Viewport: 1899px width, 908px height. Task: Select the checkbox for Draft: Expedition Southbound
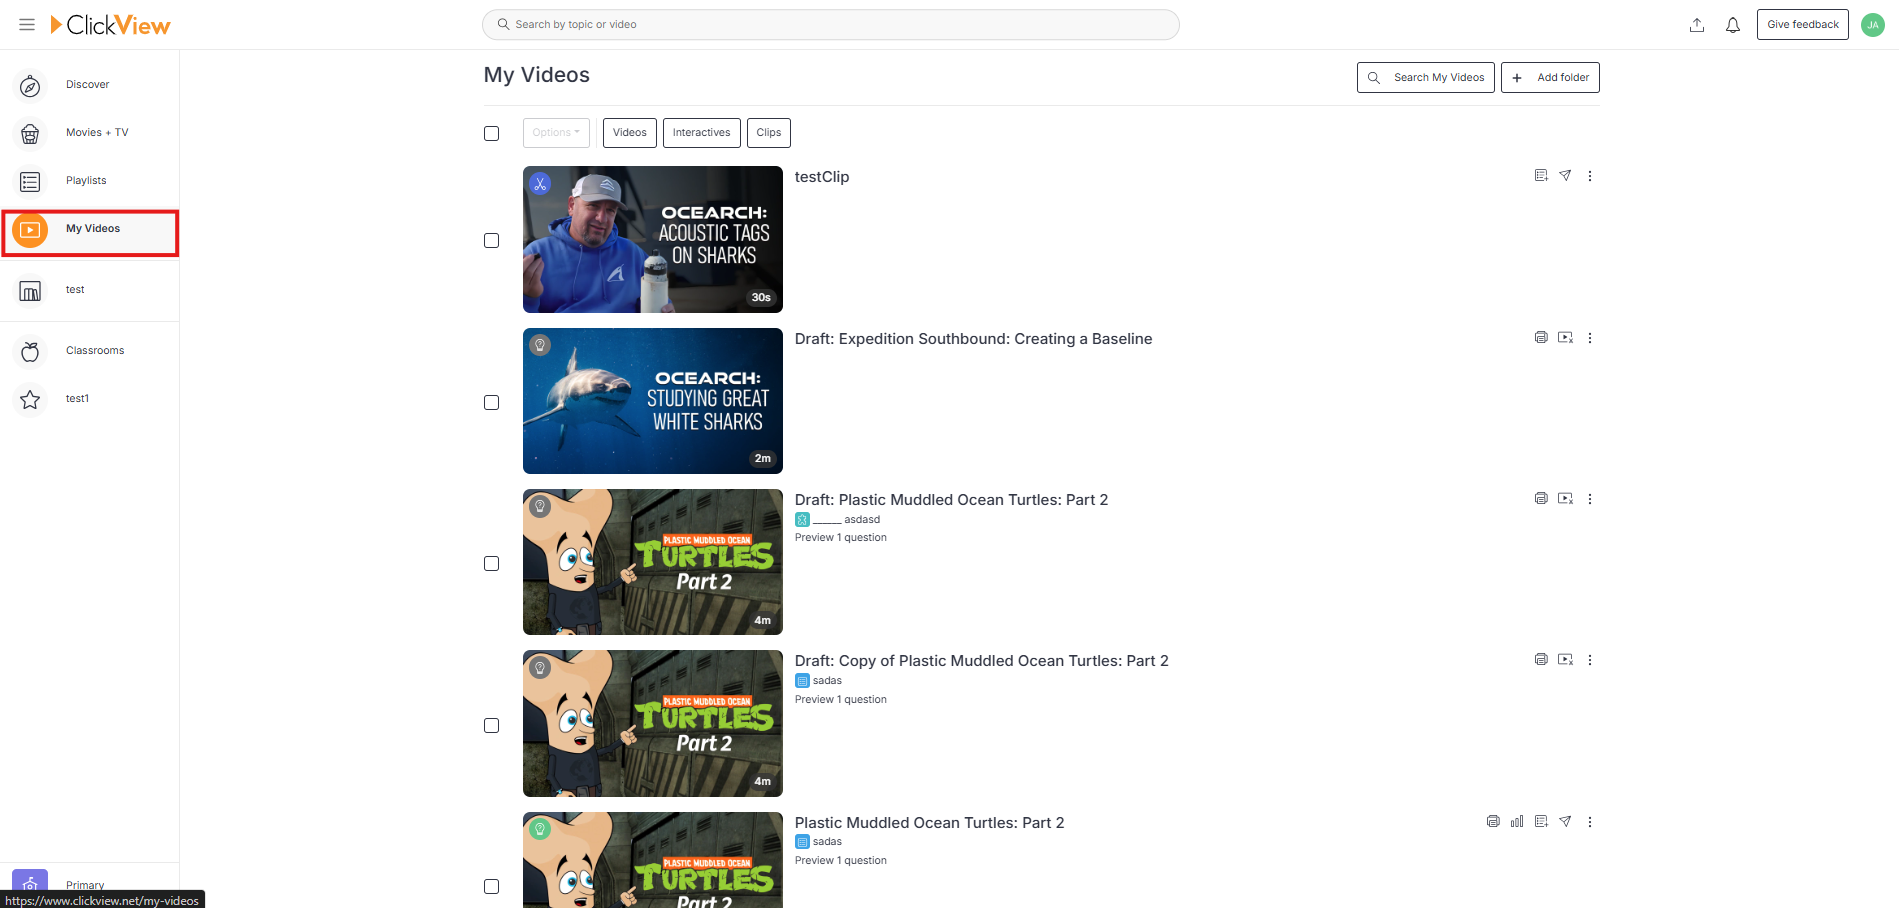click(491, 402)
